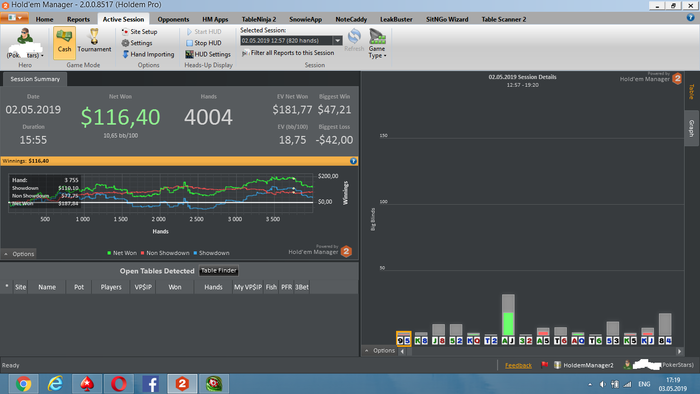Sort open tables by My VP$IP column
700x394 pixels.
pyautogui.click(x=248, y=287)
